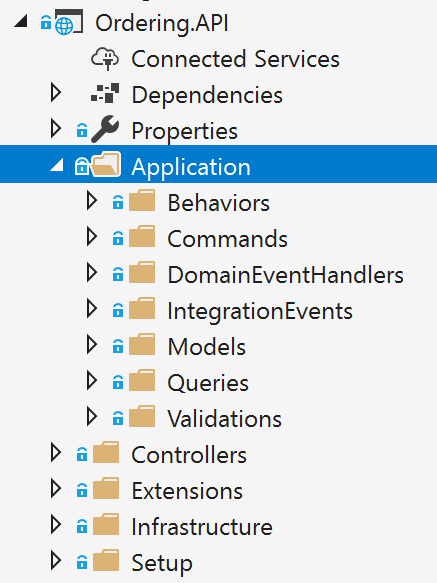Select the Behaviors folder name

tap(219, 203)
